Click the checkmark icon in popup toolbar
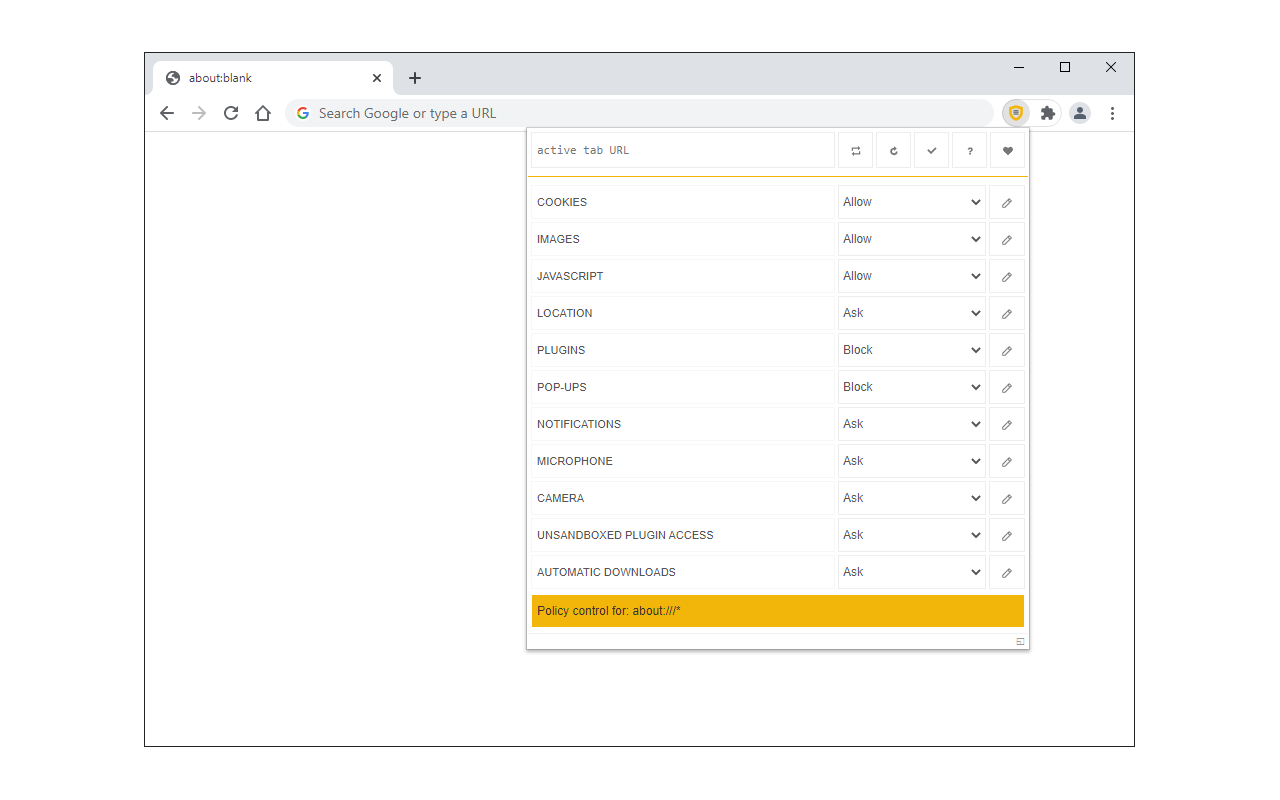This screenshot has width=1280, height=800. pos(932,151)
